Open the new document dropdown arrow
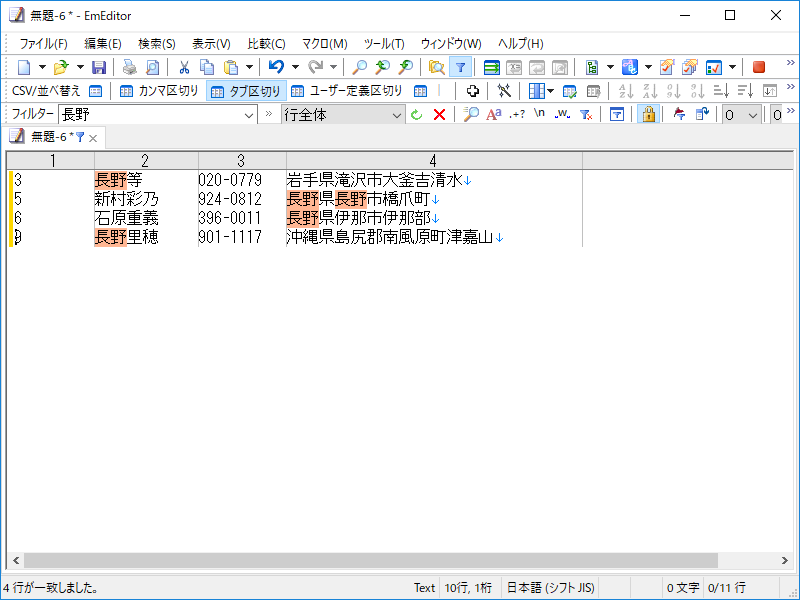800x600 pixels. 40,65
